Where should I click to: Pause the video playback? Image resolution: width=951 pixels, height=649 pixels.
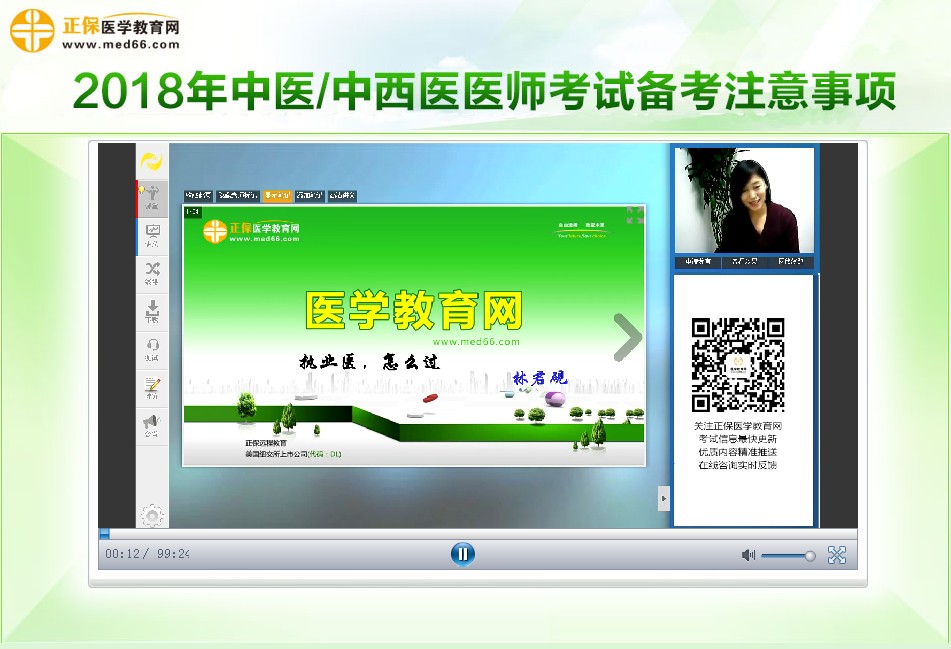click(462, 554)
